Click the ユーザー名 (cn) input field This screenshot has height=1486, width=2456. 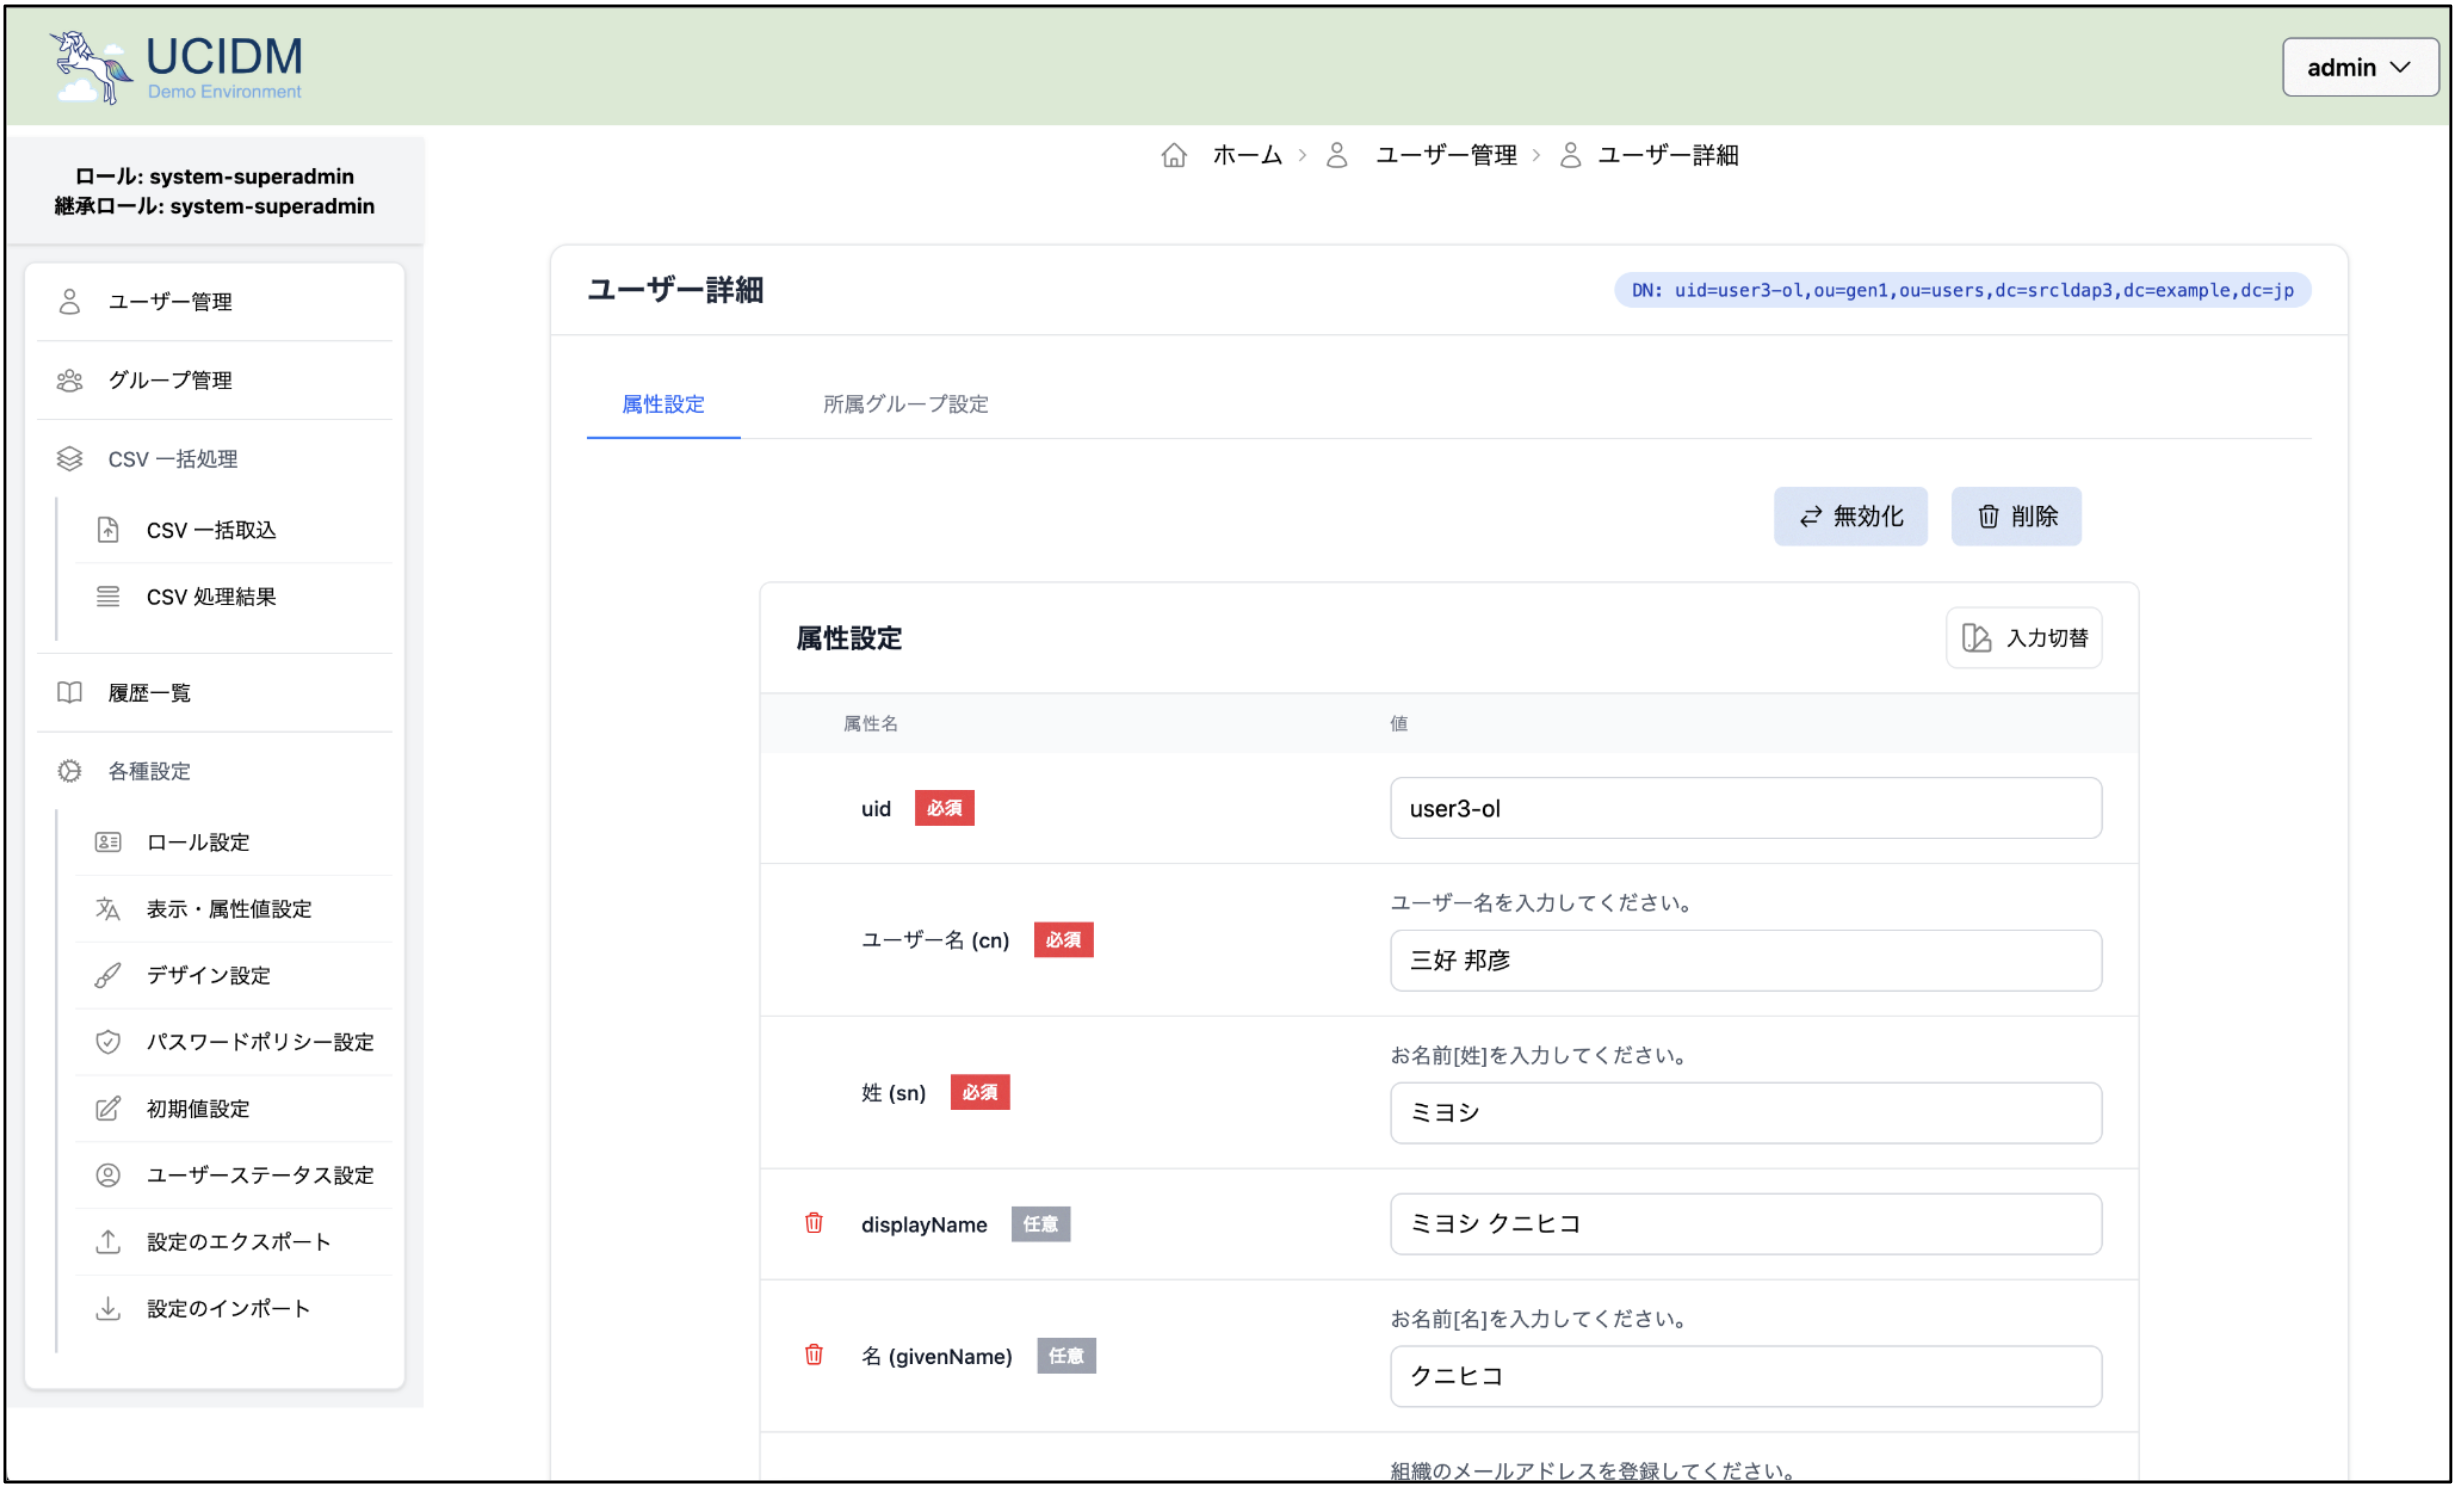[1746, 960]
